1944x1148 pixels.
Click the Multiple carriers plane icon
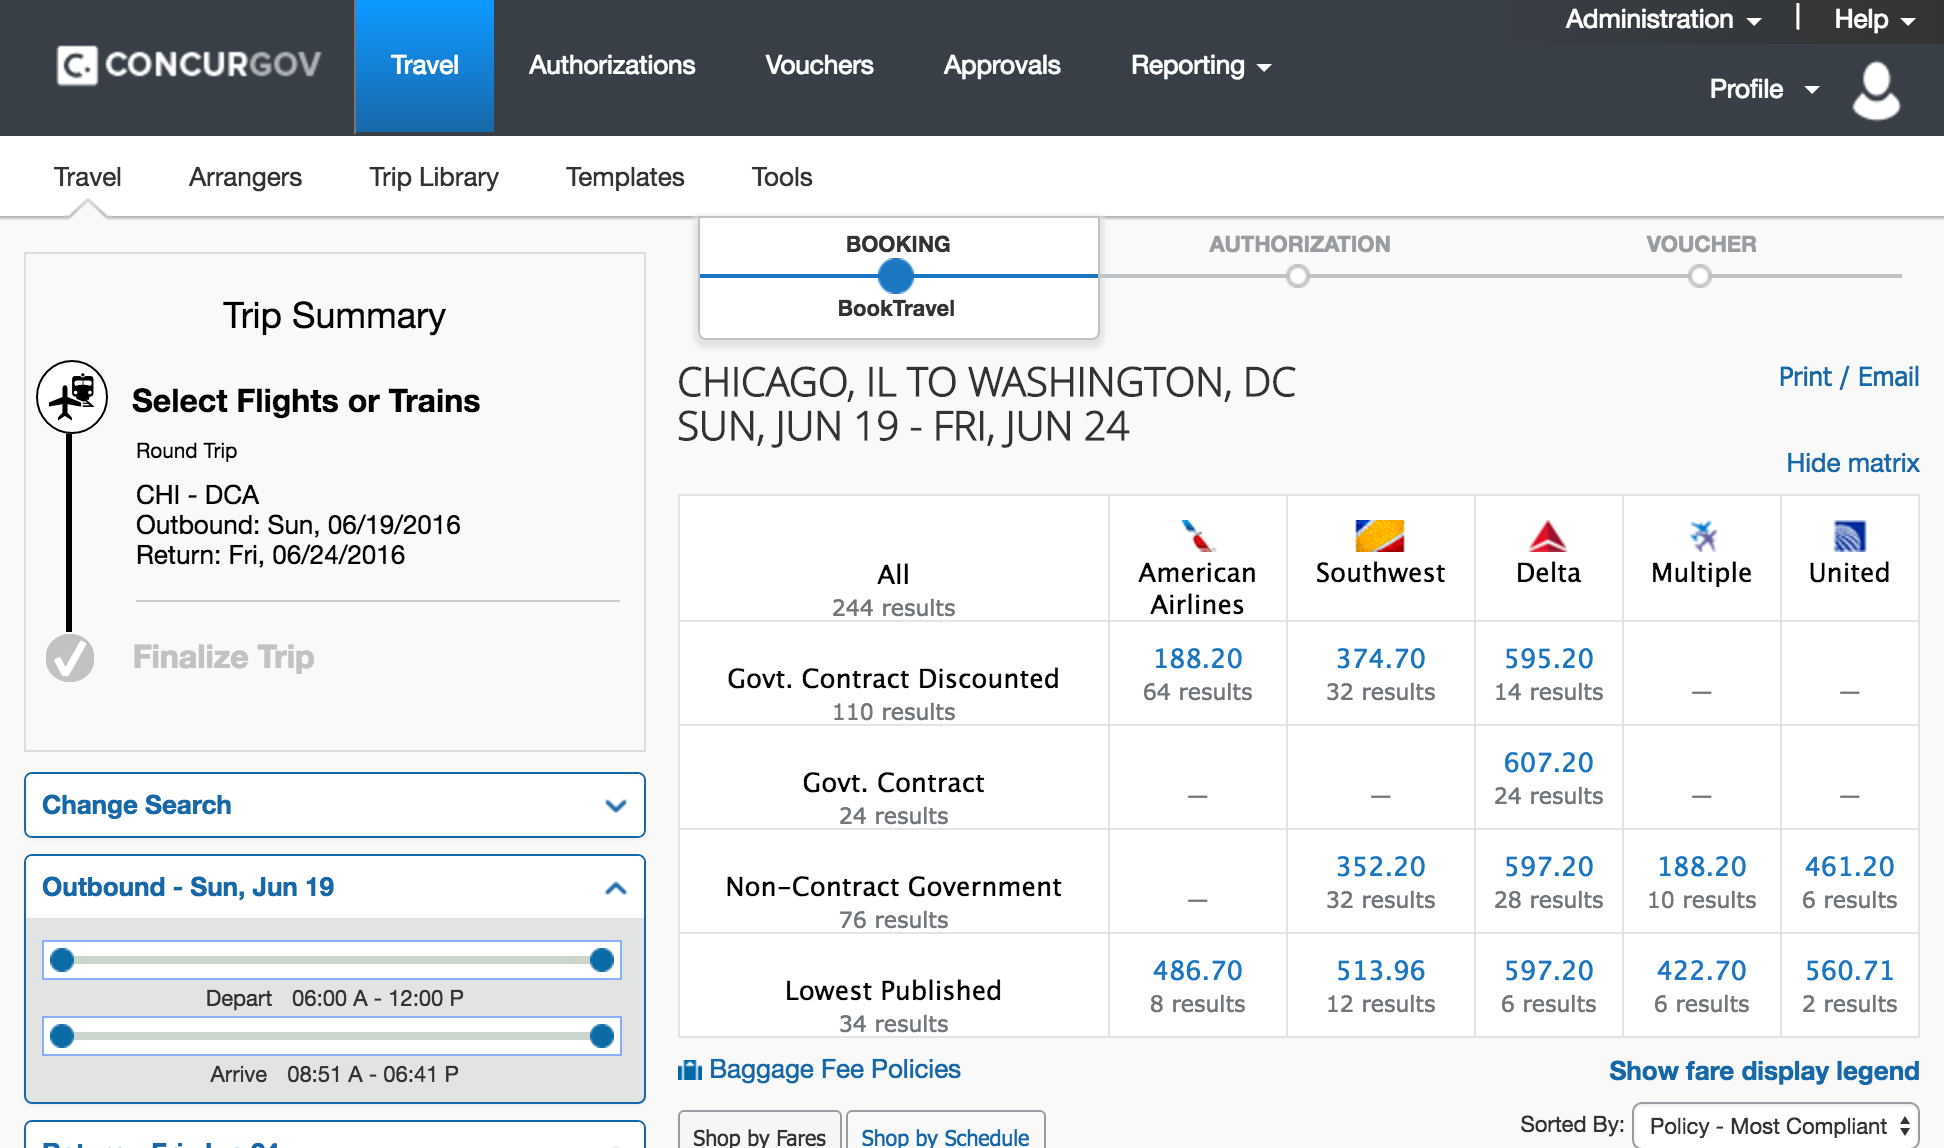1702,537
